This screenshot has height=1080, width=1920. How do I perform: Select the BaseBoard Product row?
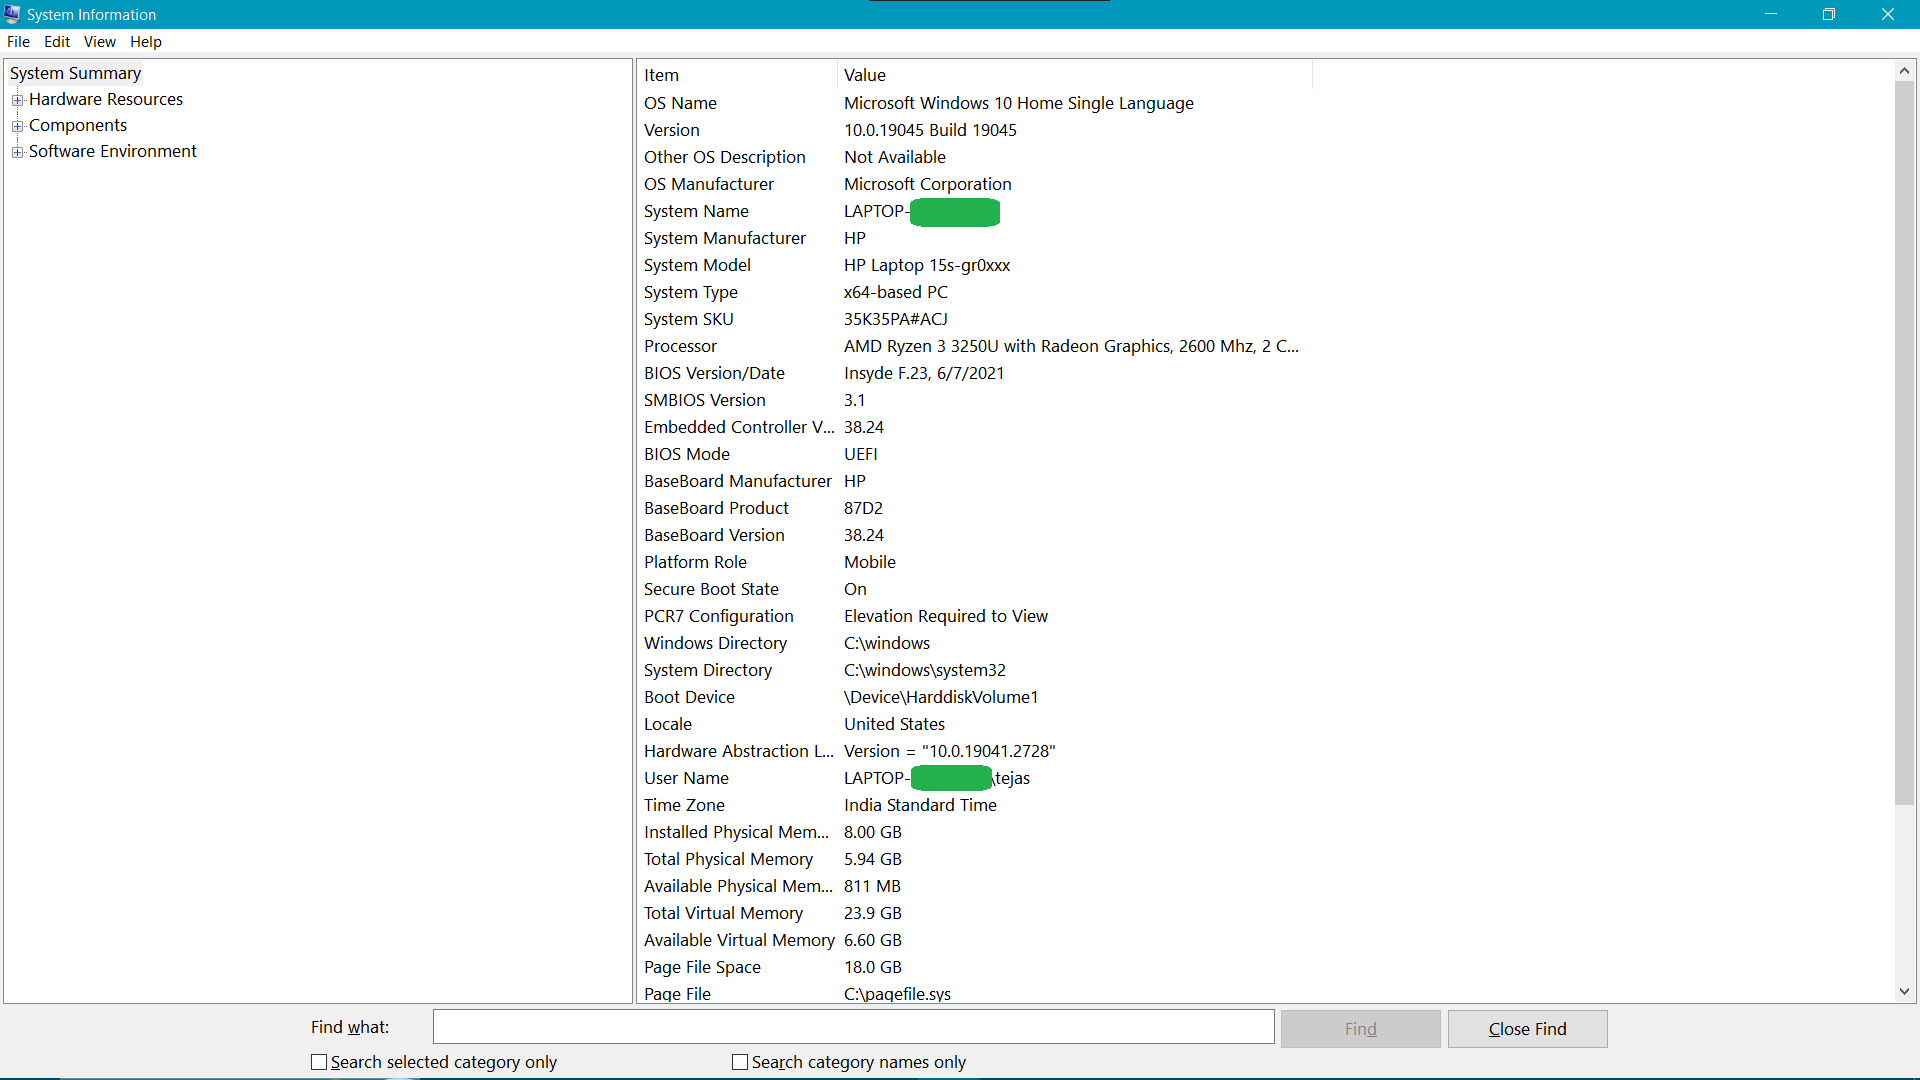[975, 508]
